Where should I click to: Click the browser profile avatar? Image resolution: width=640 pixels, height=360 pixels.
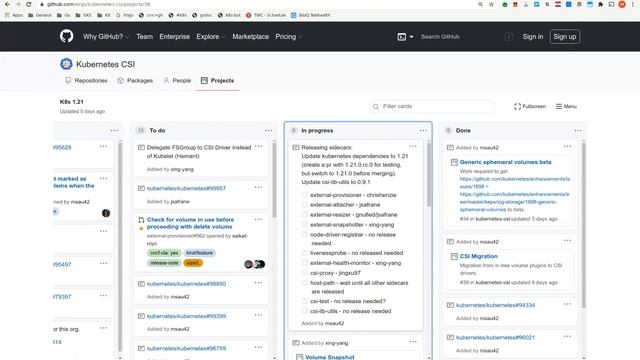[622, 4]
